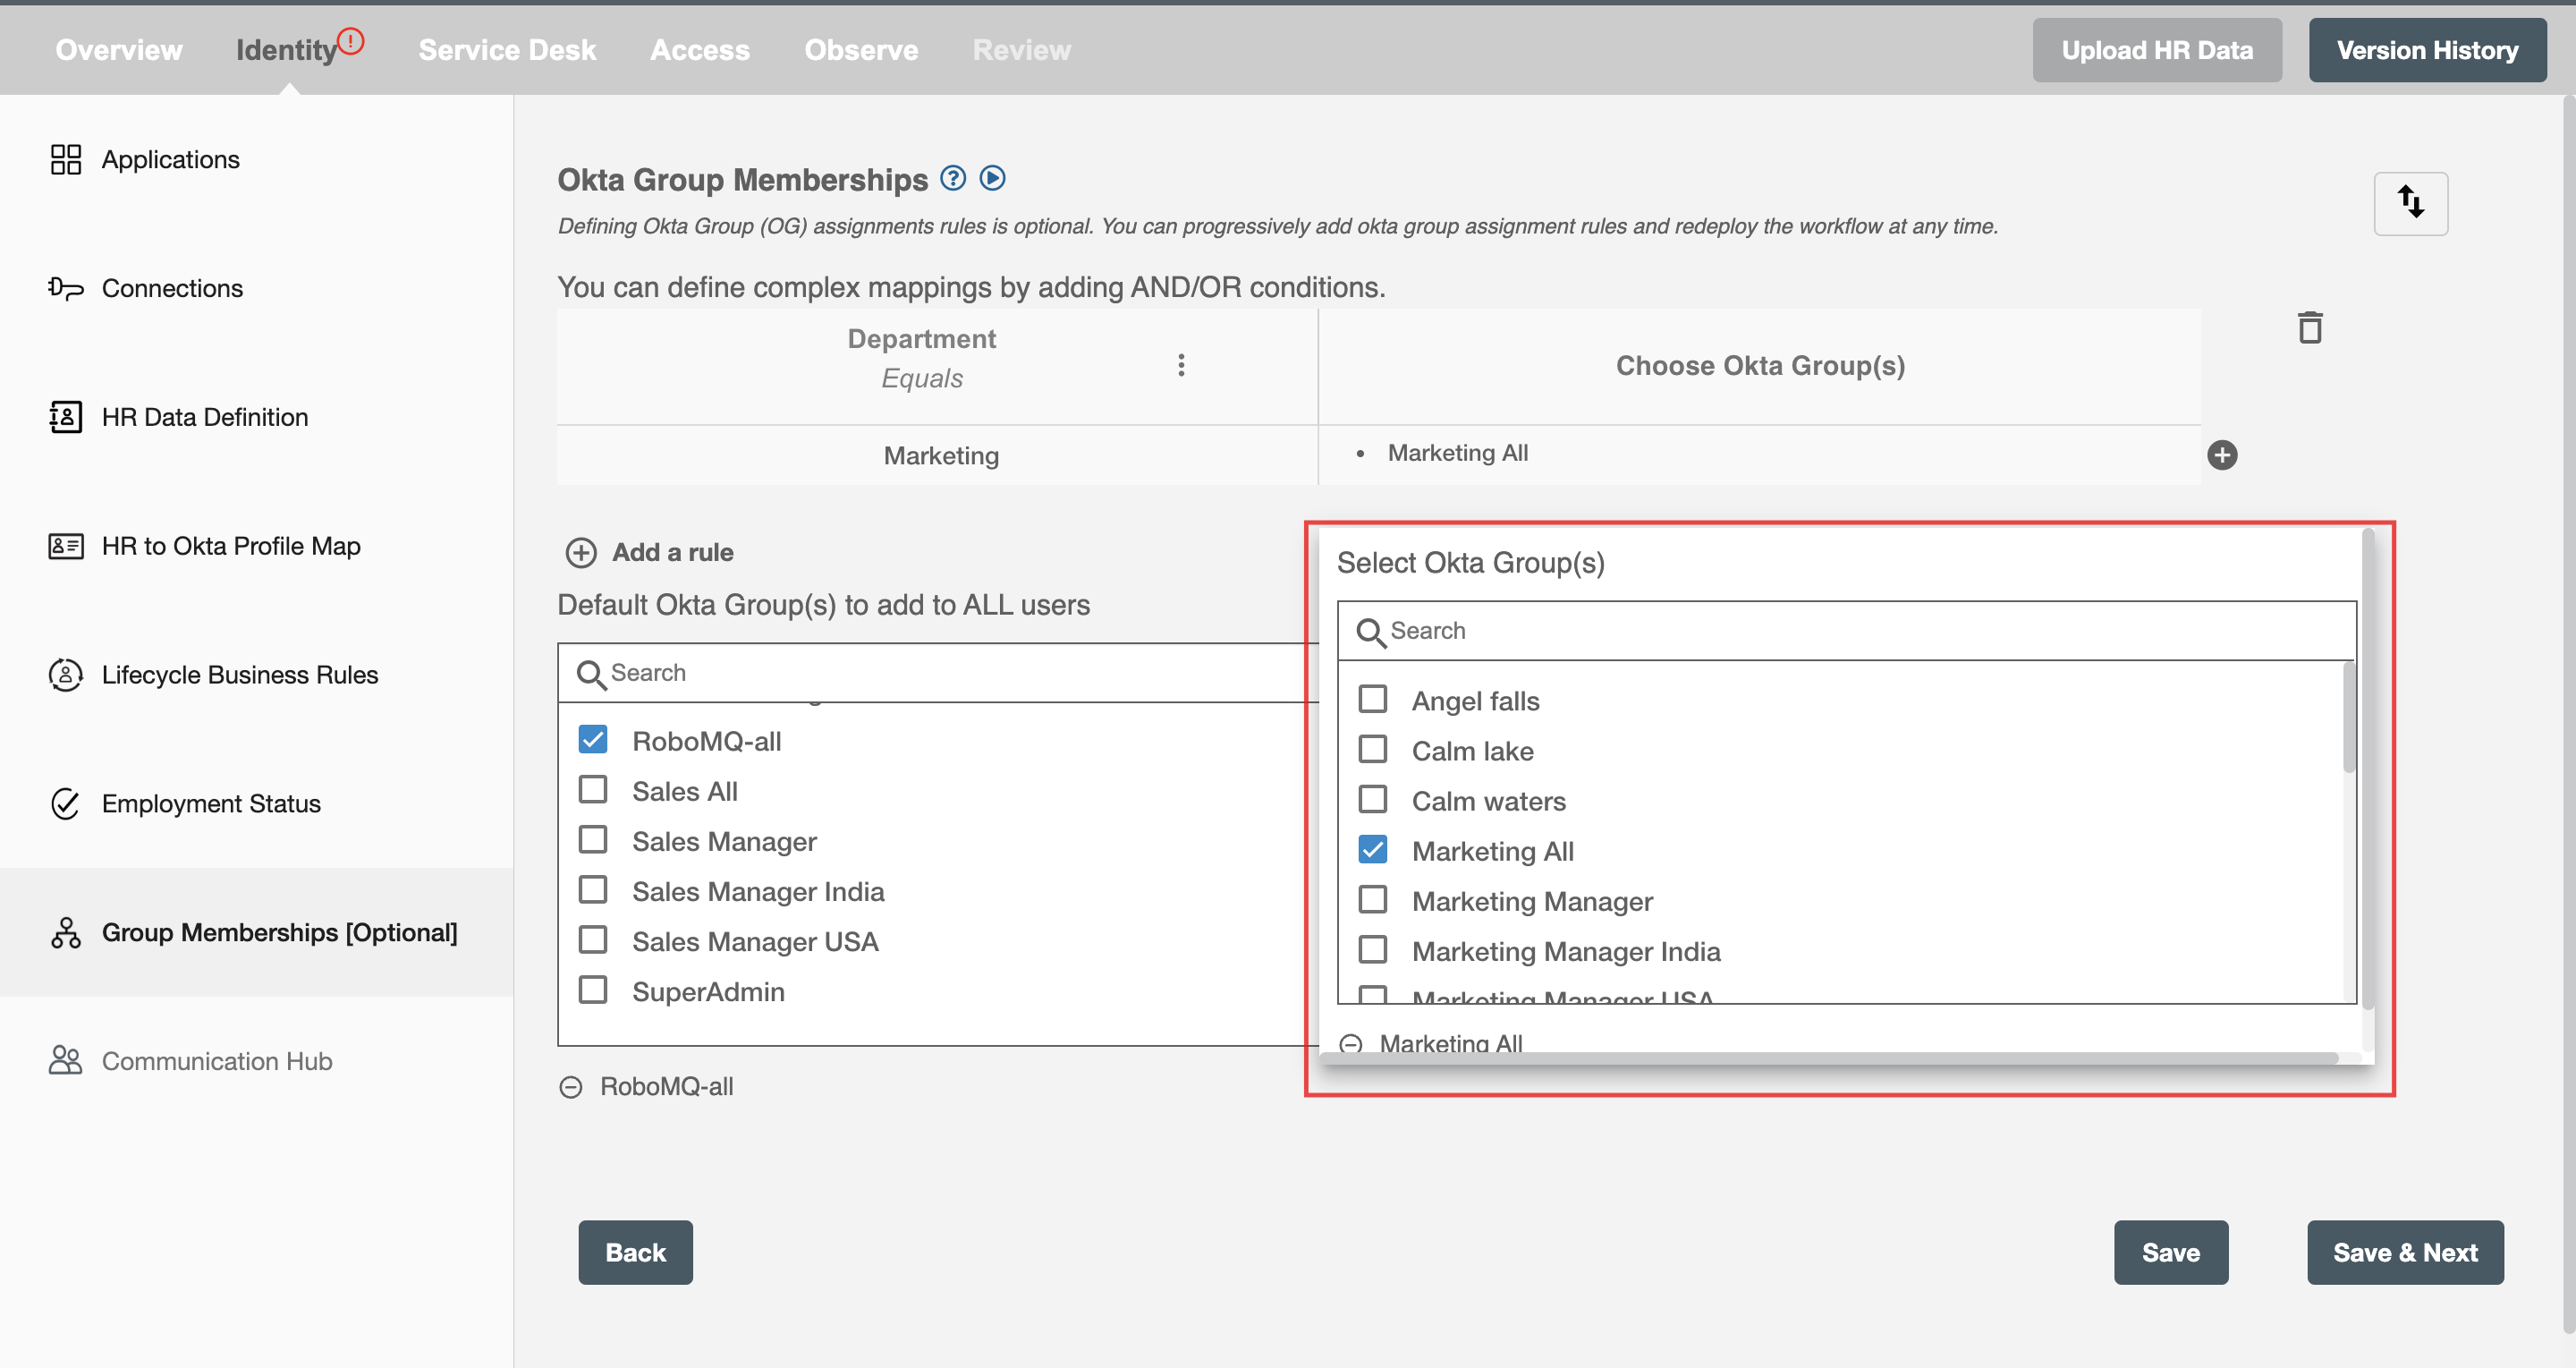Open the help icon beside Okta Group Memberships
2576x1368 pixels.
(x=953, y=178)
